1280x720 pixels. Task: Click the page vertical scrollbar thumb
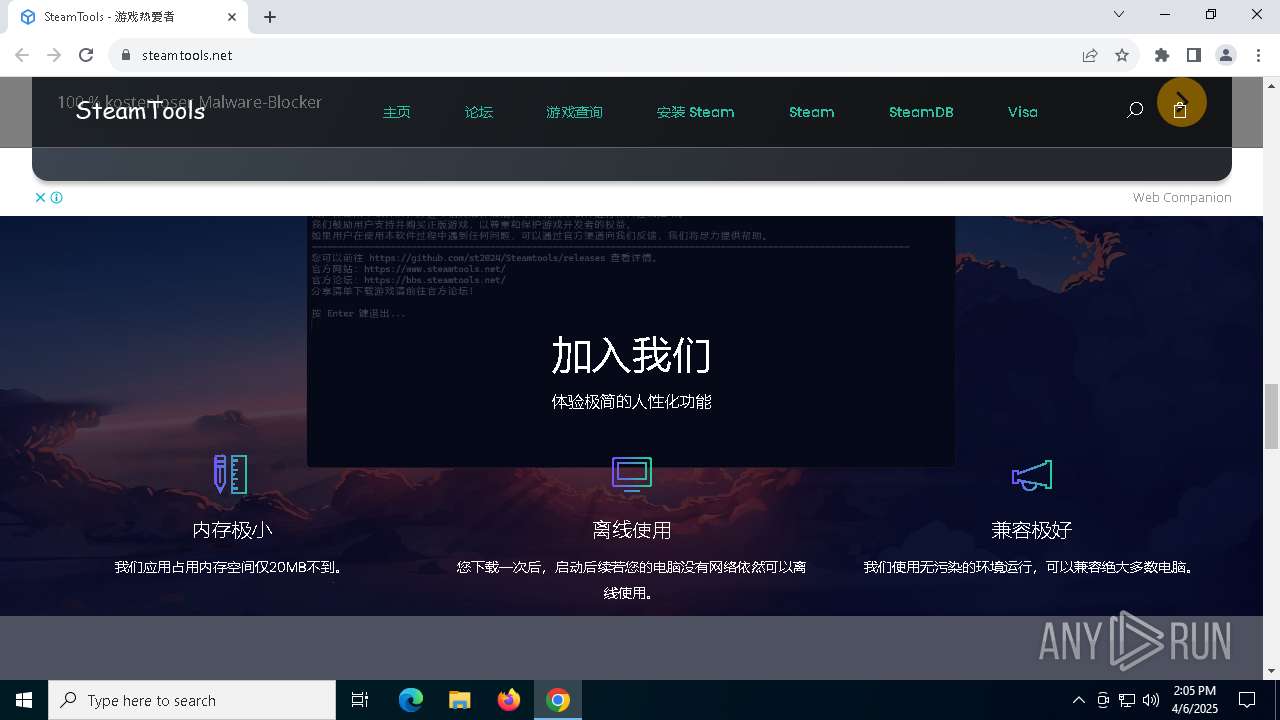(x=1271, y=416)
